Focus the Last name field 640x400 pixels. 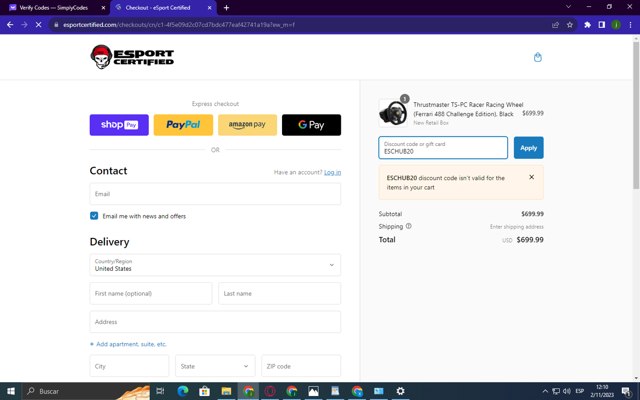280,293
